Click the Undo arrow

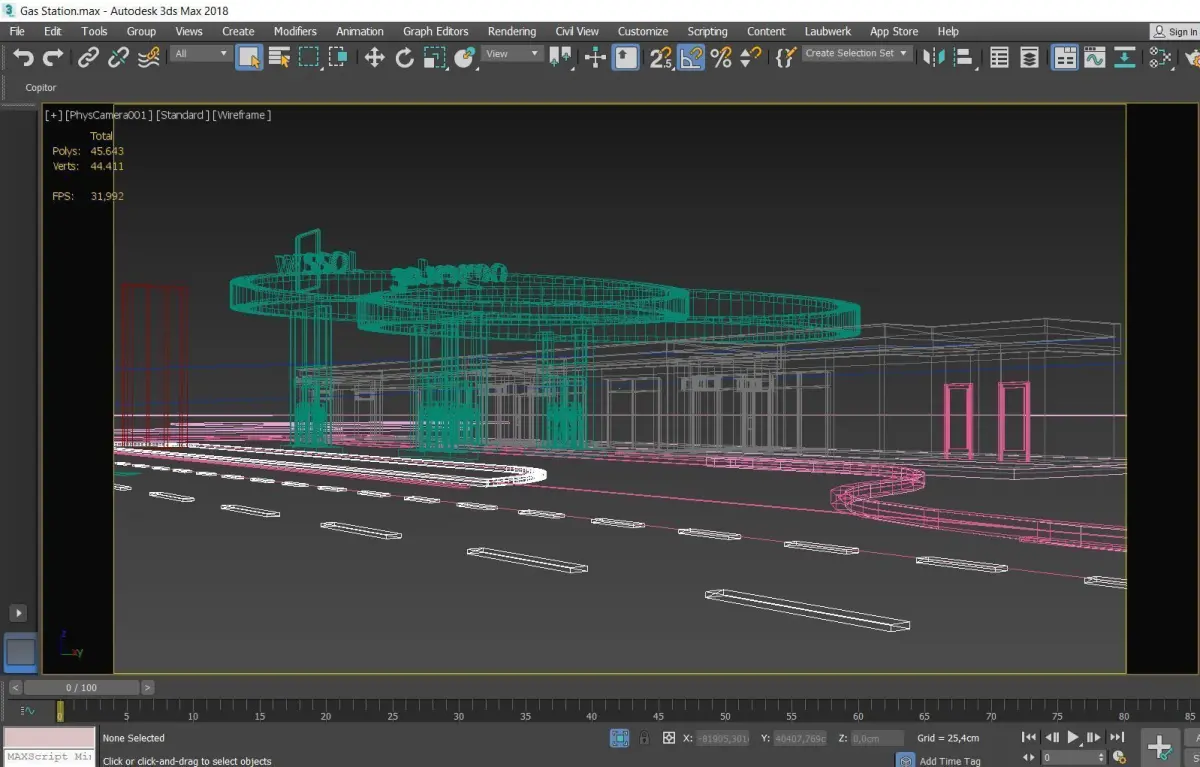(x=23, y=57)
